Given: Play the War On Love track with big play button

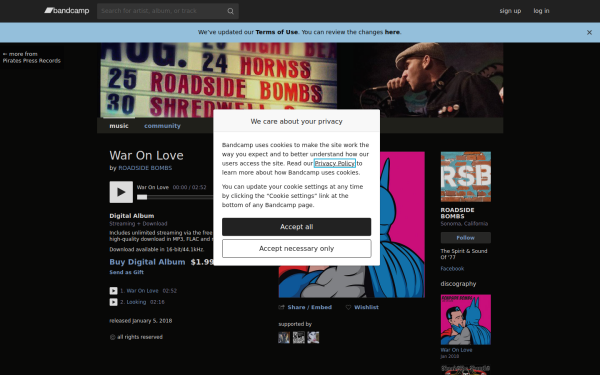Looking at the screenshot, I should (x=121, y=192).
